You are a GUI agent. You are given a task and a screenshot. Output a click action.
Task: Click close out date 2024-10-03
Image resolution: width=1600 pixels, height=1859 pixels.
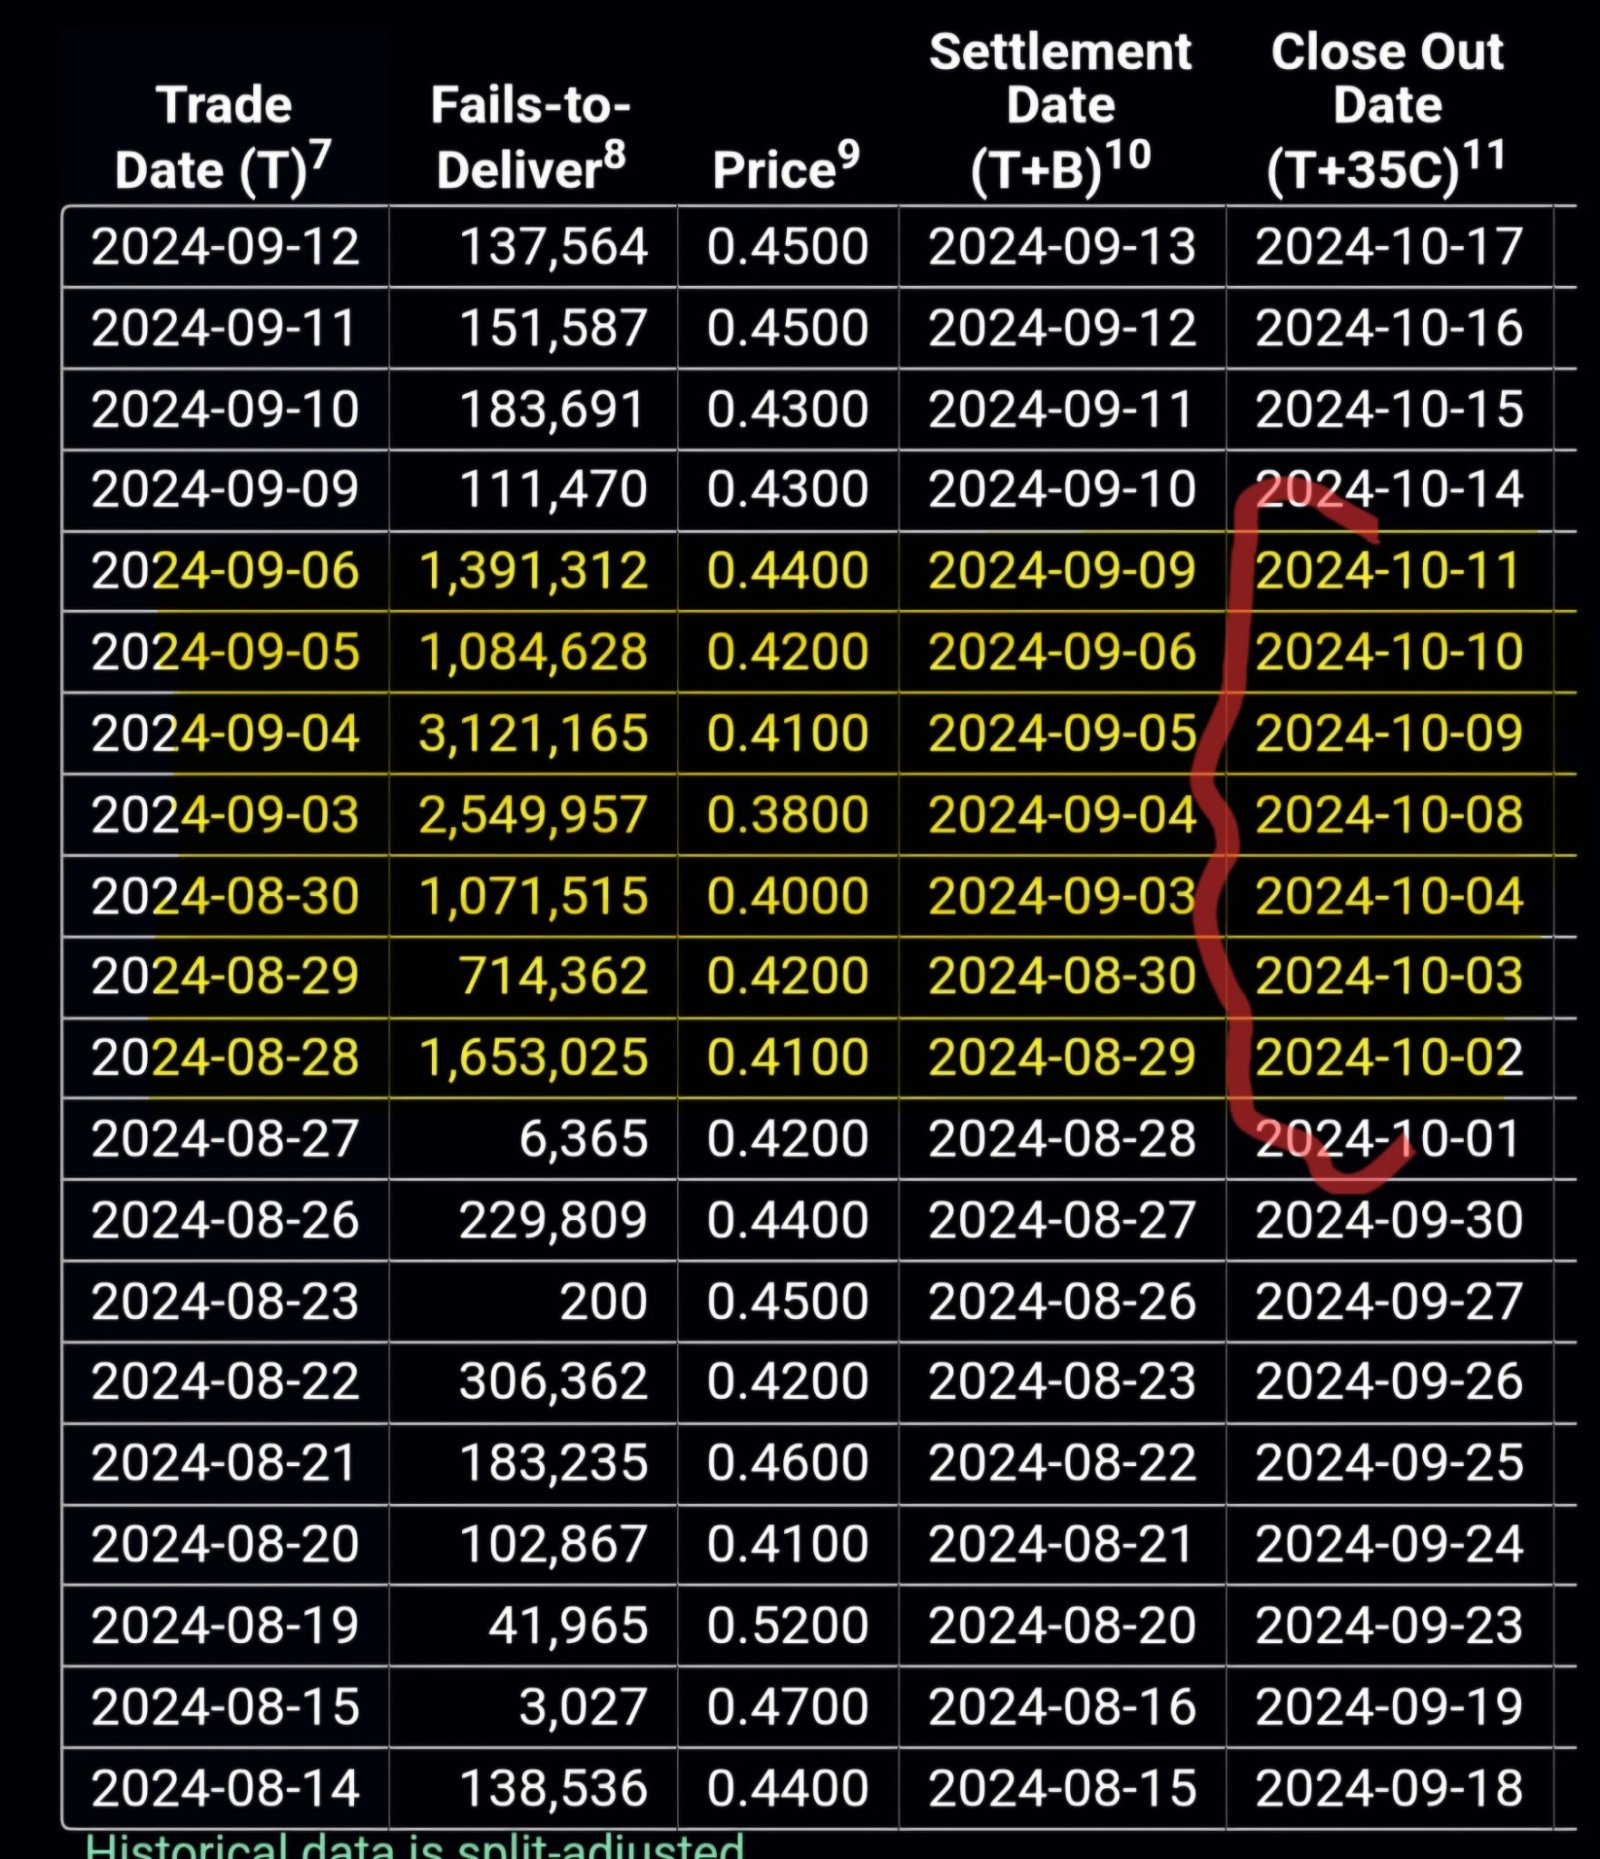coord(1389,976)
